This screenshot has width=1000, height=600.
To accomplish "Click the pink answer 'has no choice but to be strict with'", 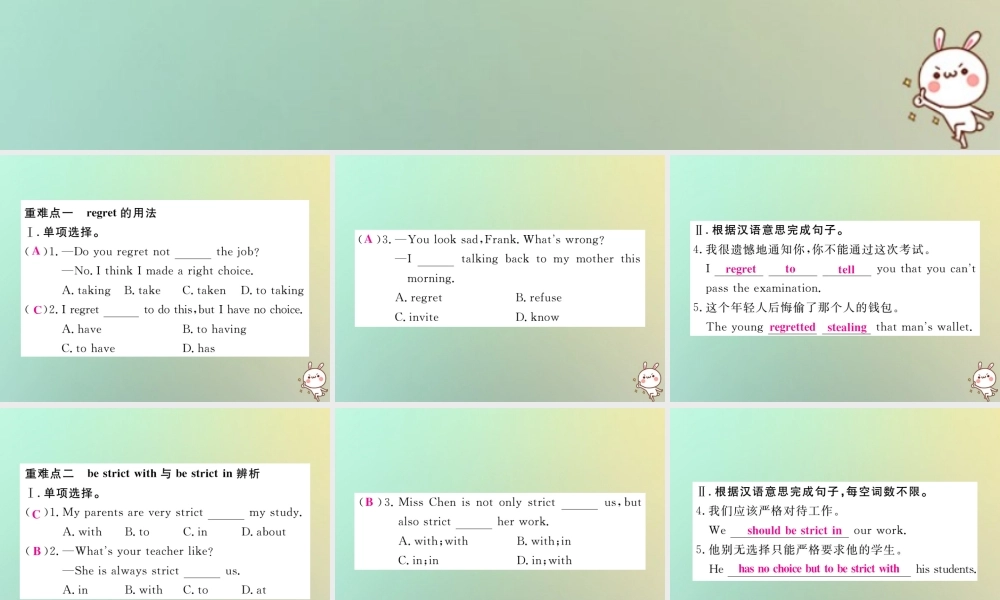I will click(x=819, y=569).
